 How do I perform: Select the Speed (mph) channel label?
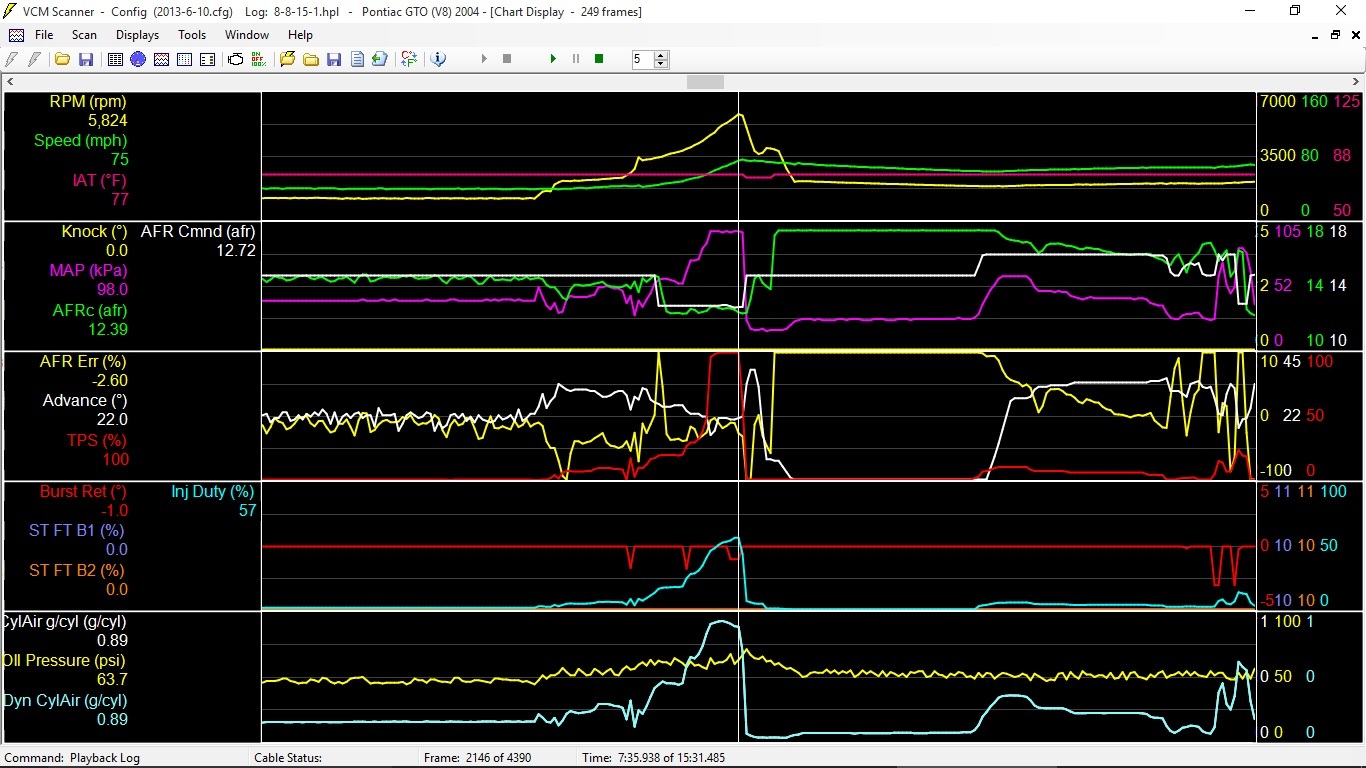pos(81,141)
